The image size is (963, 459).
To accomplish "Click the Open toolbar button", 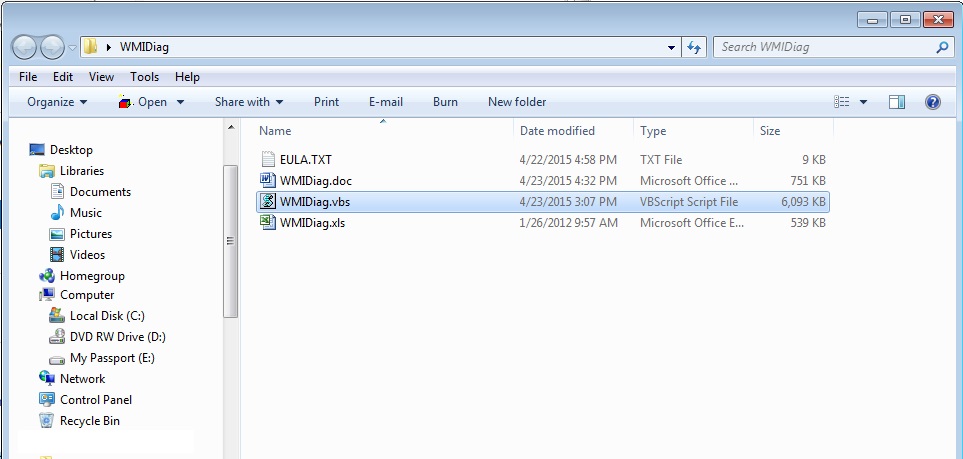I will [142, 102].
